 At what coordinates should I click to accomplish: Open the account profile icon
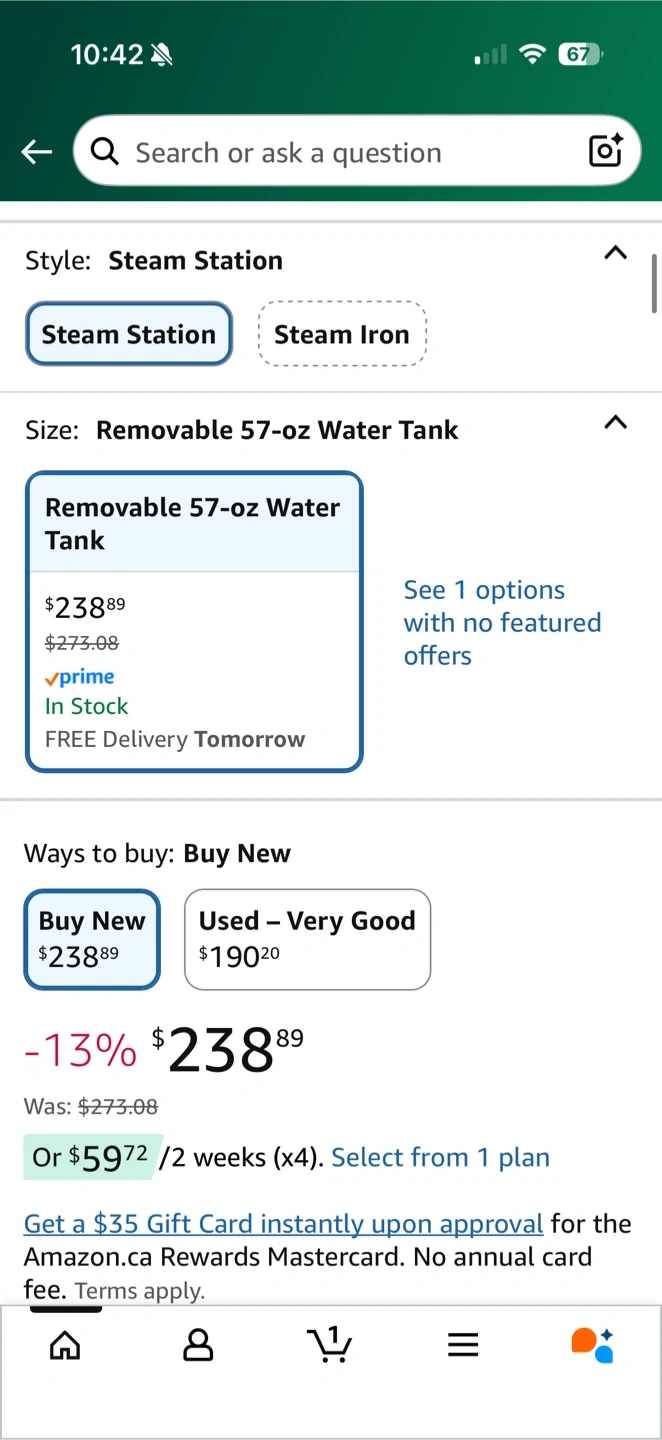[x=198, y=1345]
